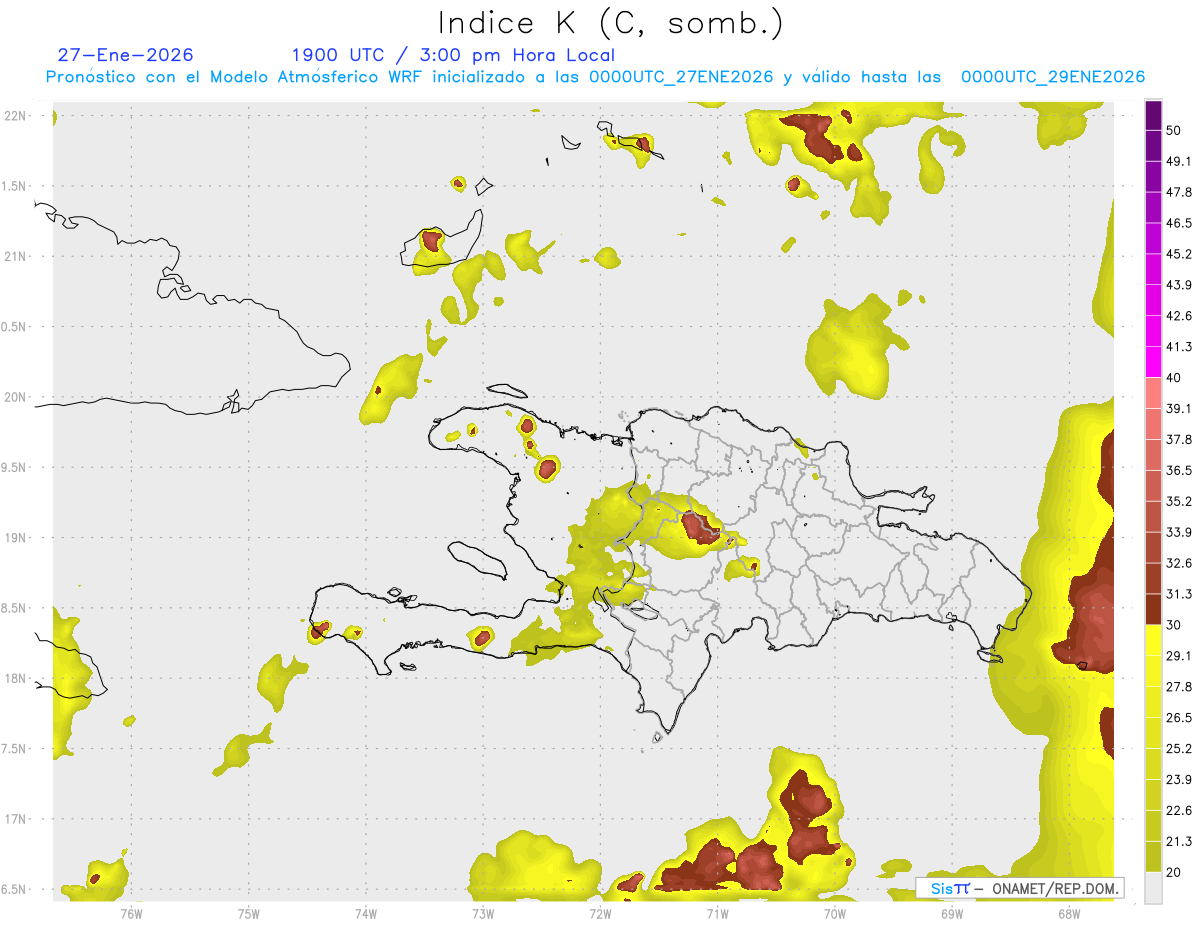Pick the colorbar value '40'
This screenshot has width=1200, height=927.
[x=1175, y=378]
